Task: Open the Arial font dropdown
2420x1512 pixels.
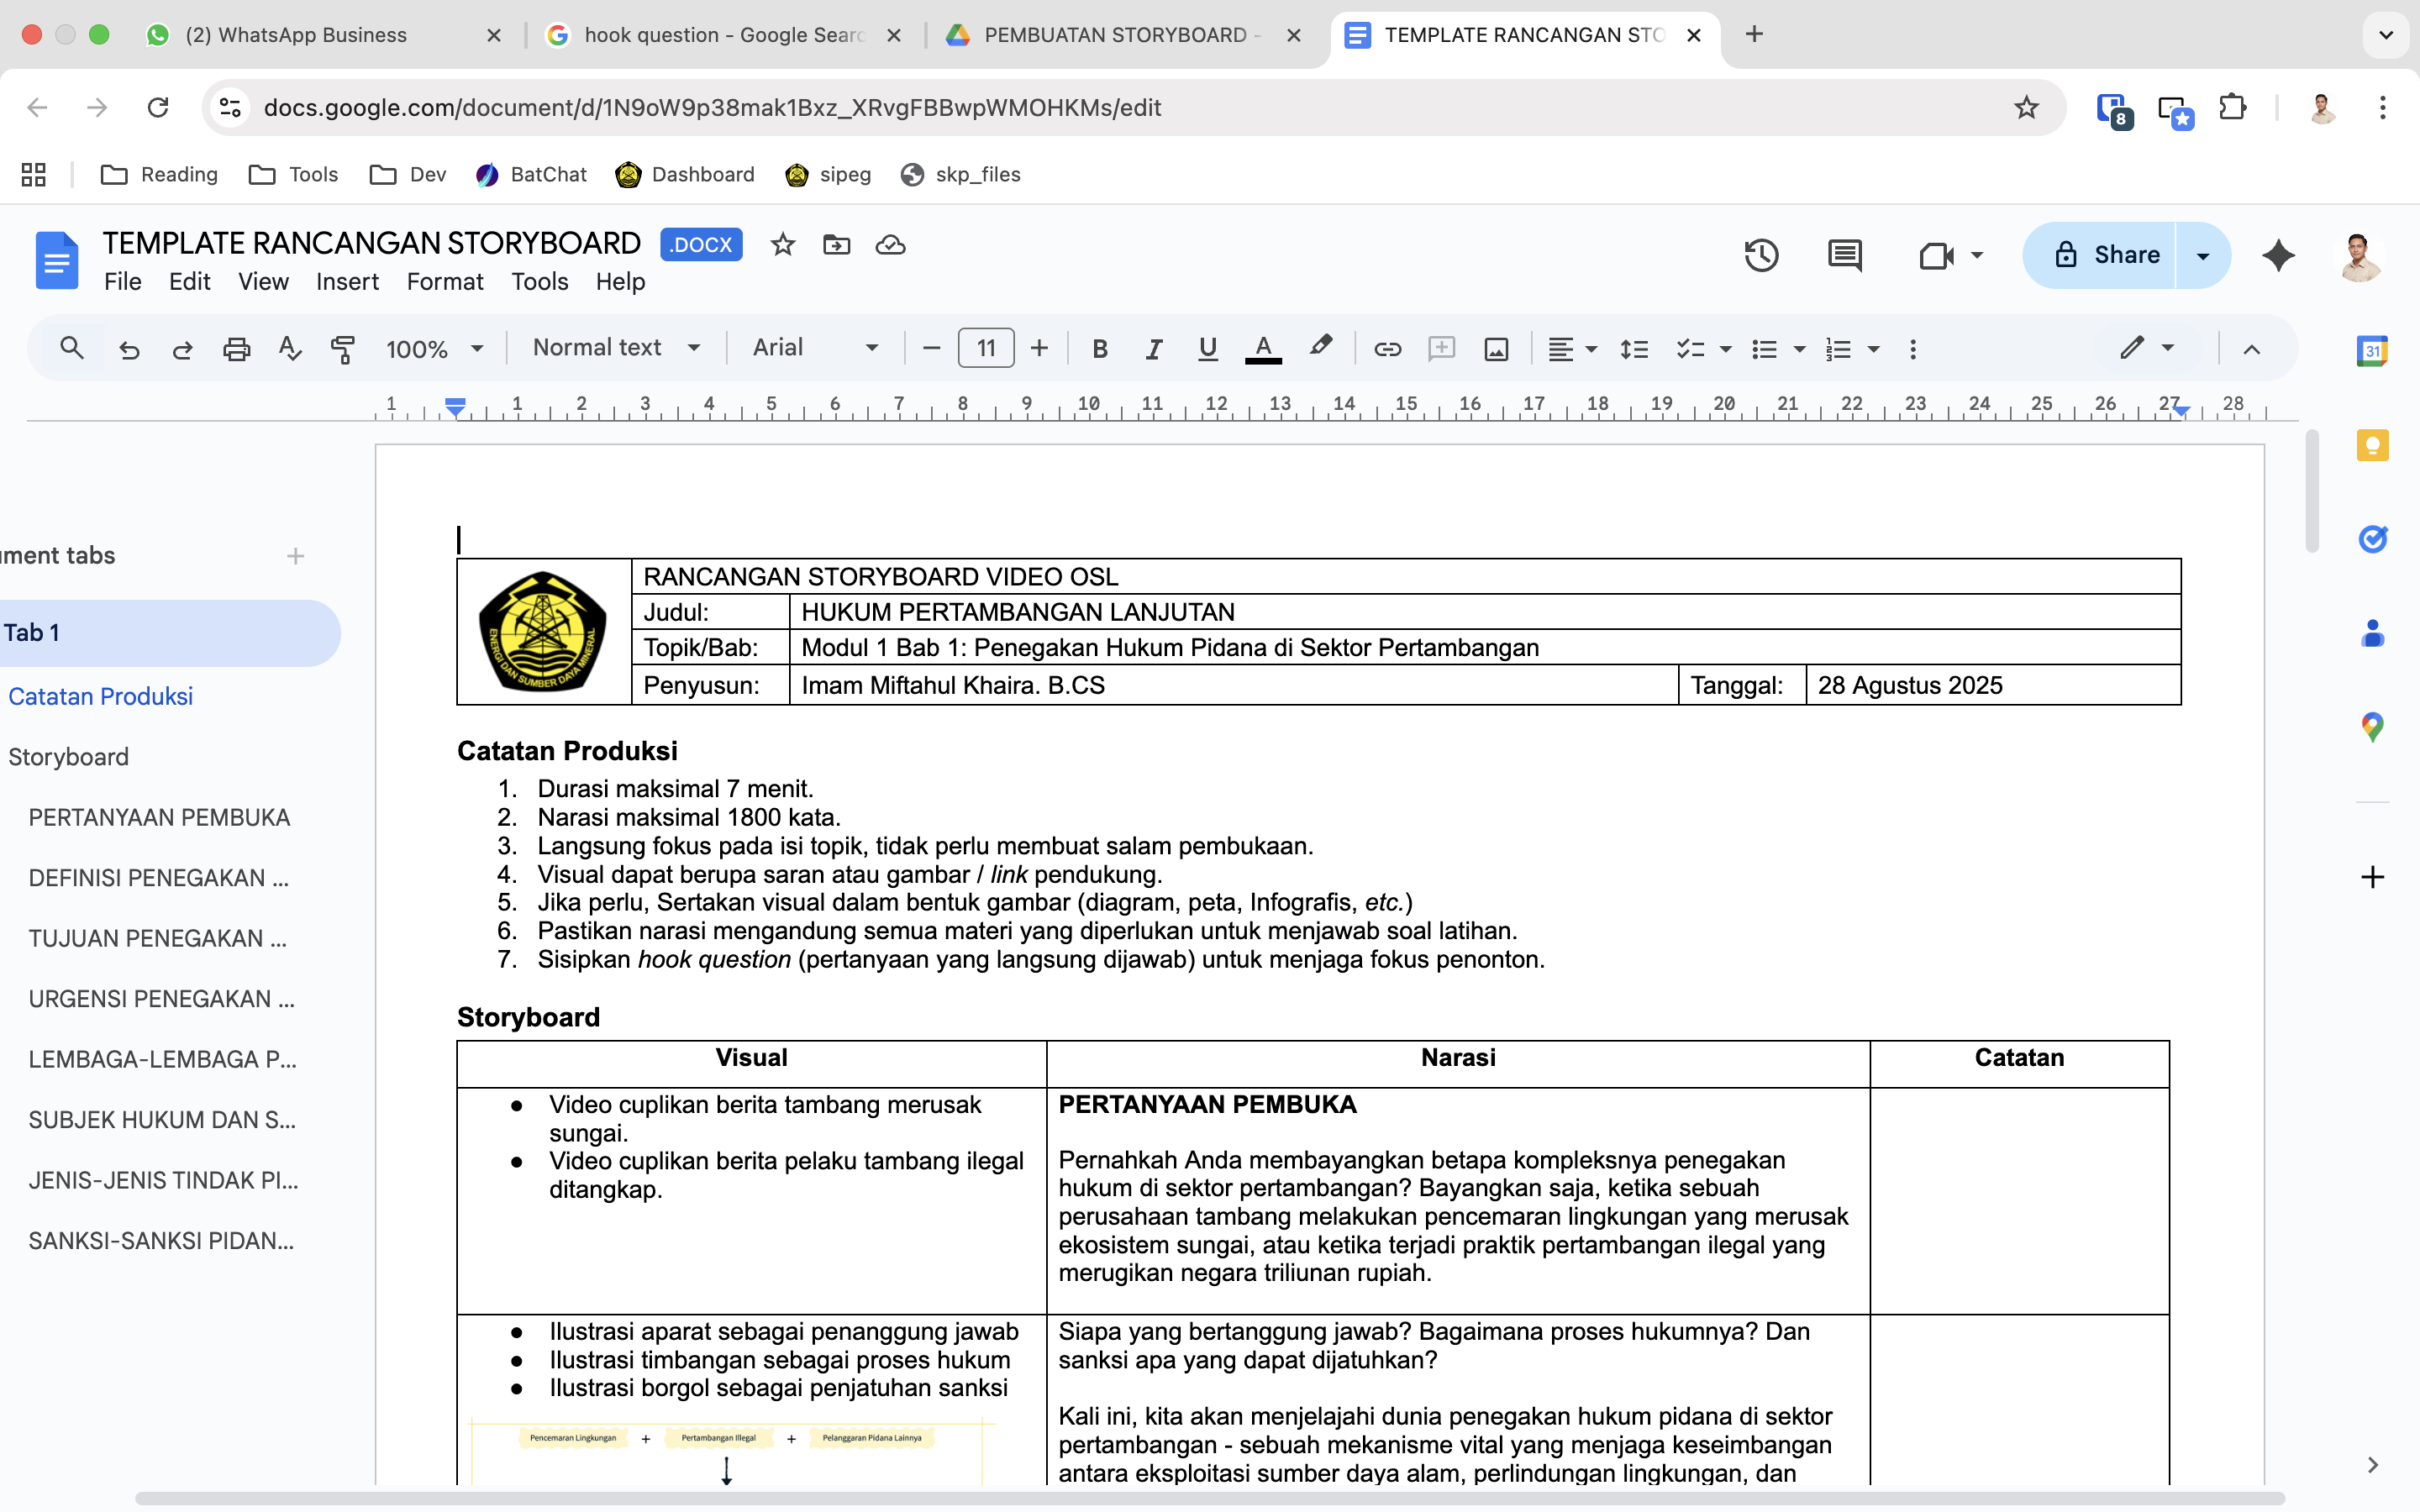Action: (x=815, y=348)
